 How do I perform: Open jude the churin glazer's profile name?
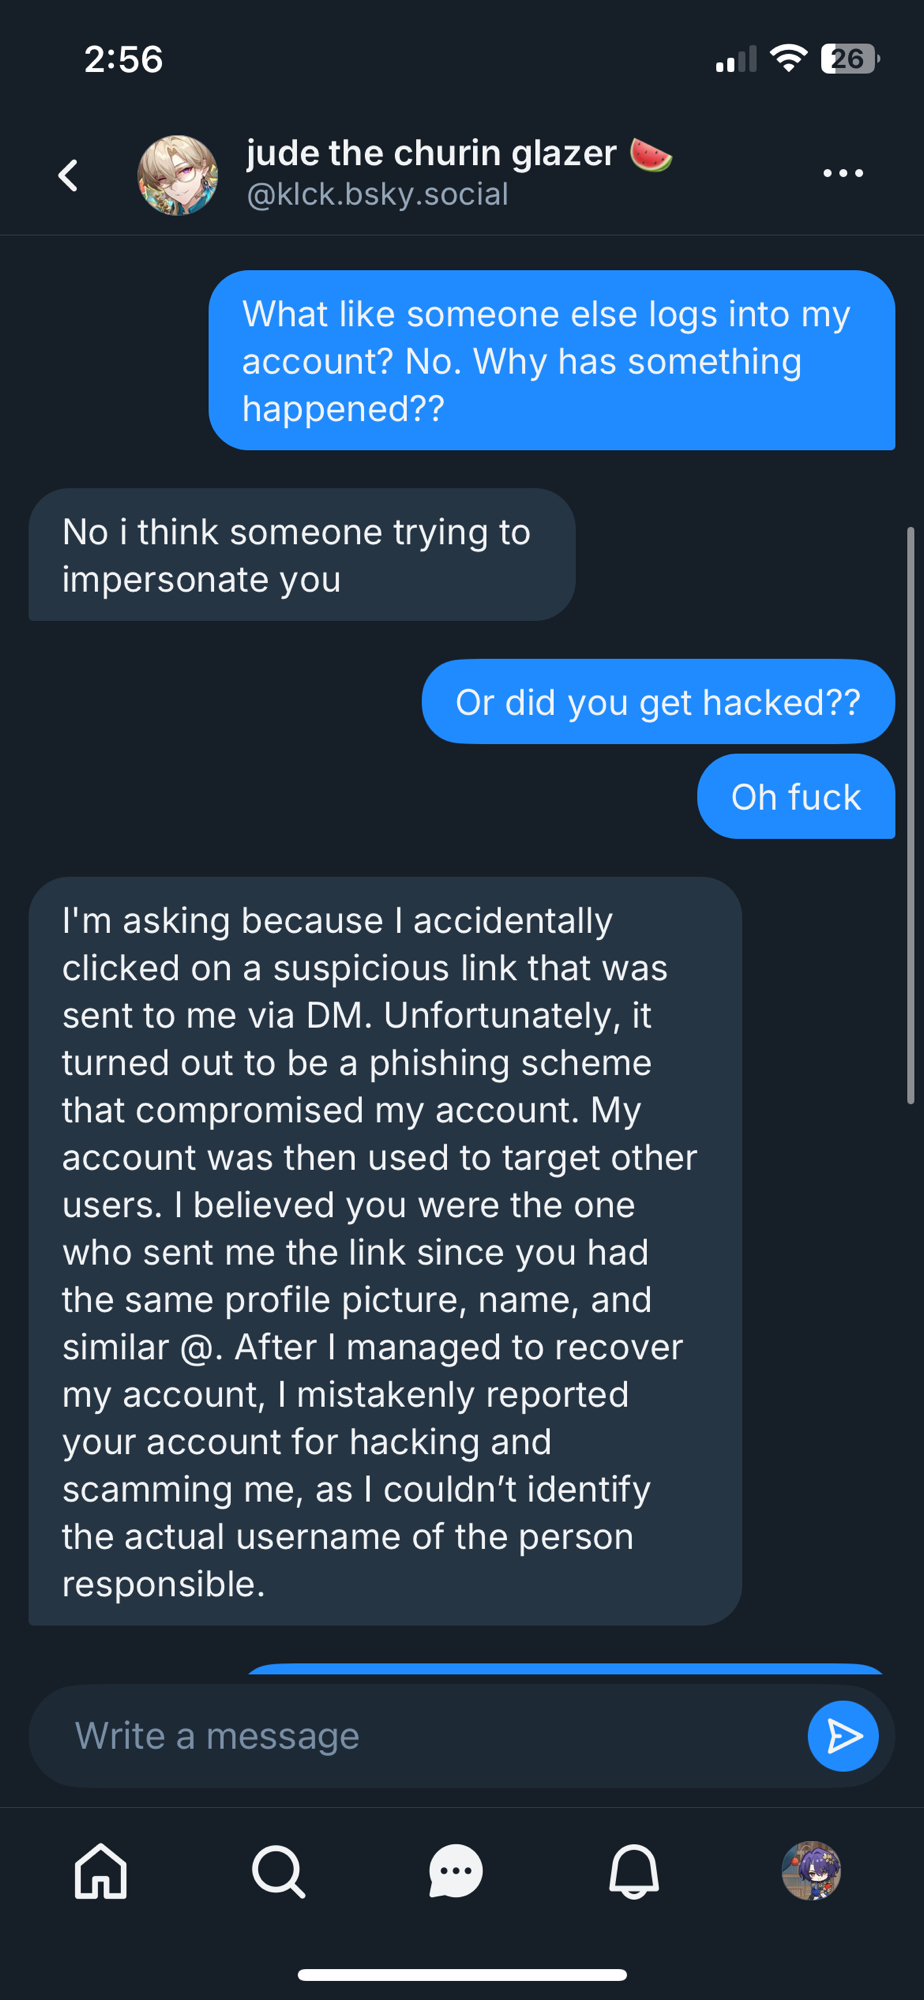[431, 153]
